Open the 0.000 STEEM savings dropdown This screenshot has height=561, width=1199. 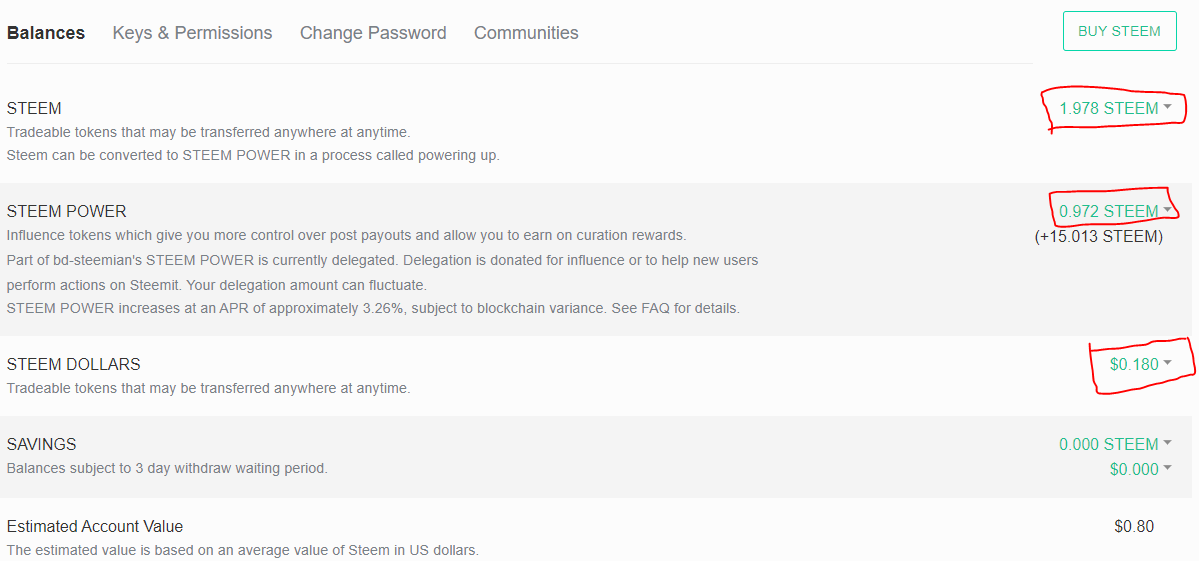coord(1115,444)
